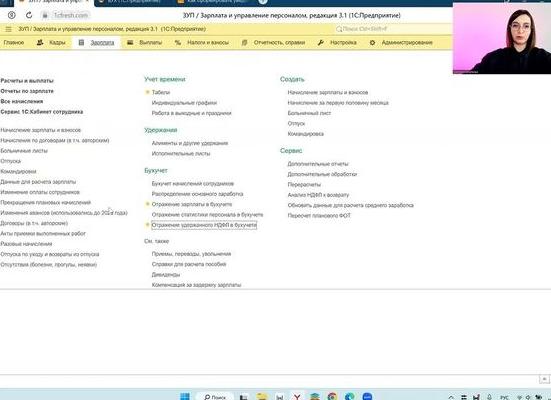551x400 pixels.
Task: Open Сервис 1С:Кабинет сотрудника
Action: 42,112
